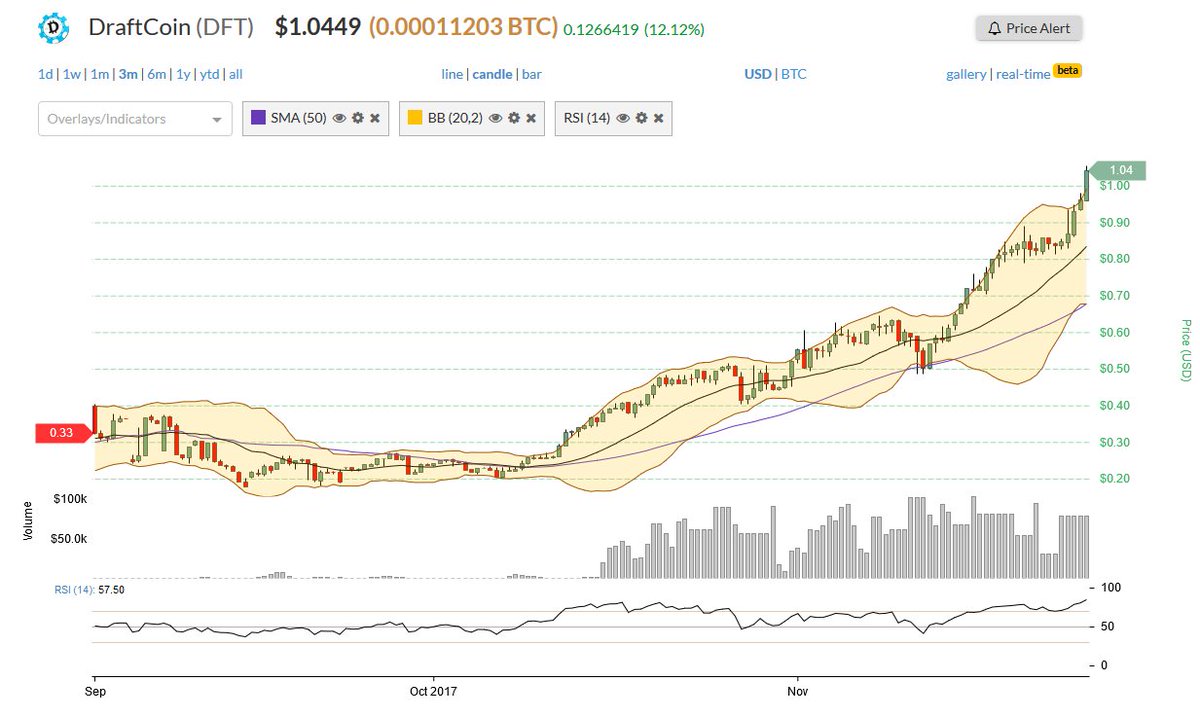Open the gallery link
The width and height of the screenshot is (1200, 717).
tap(966, 74)
